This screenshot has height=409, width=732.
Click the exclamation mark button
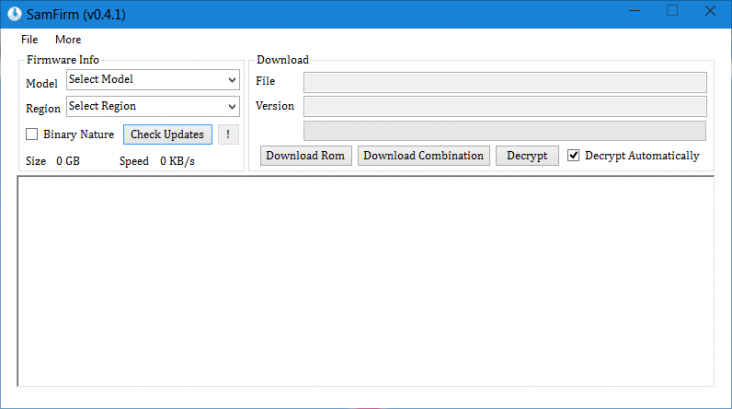pyautogui.click(x=228, y=134)
